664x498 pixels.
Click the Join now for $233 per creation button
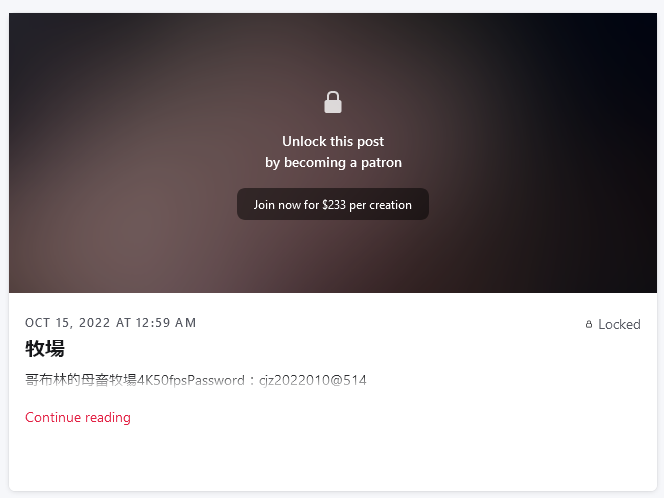[333, 204]
